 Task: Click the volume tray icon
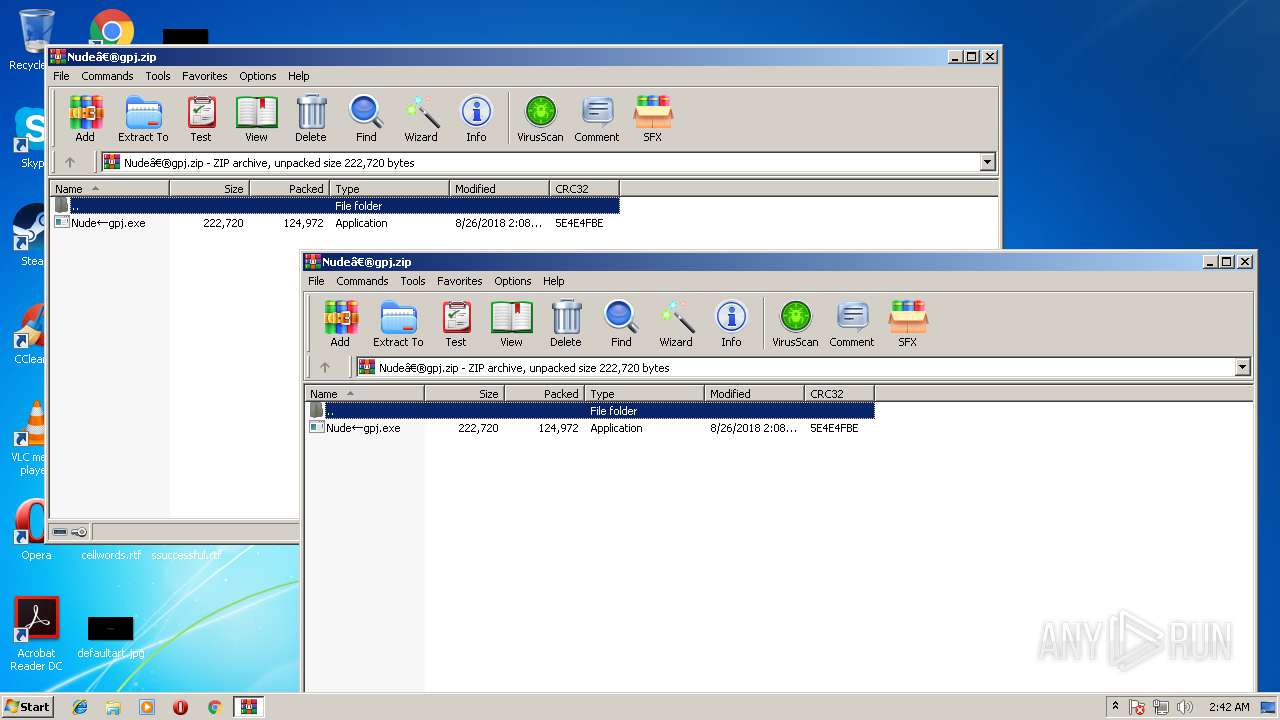[x=1185, y=707]
